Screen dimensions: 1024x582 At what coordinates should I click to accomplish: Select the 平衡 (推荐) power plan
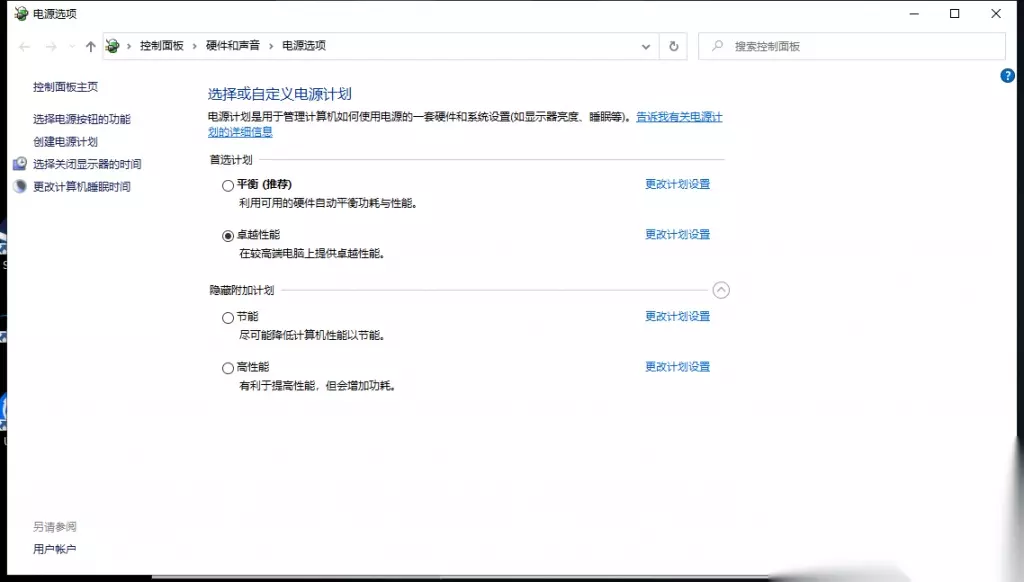click(x=228, y=186)
